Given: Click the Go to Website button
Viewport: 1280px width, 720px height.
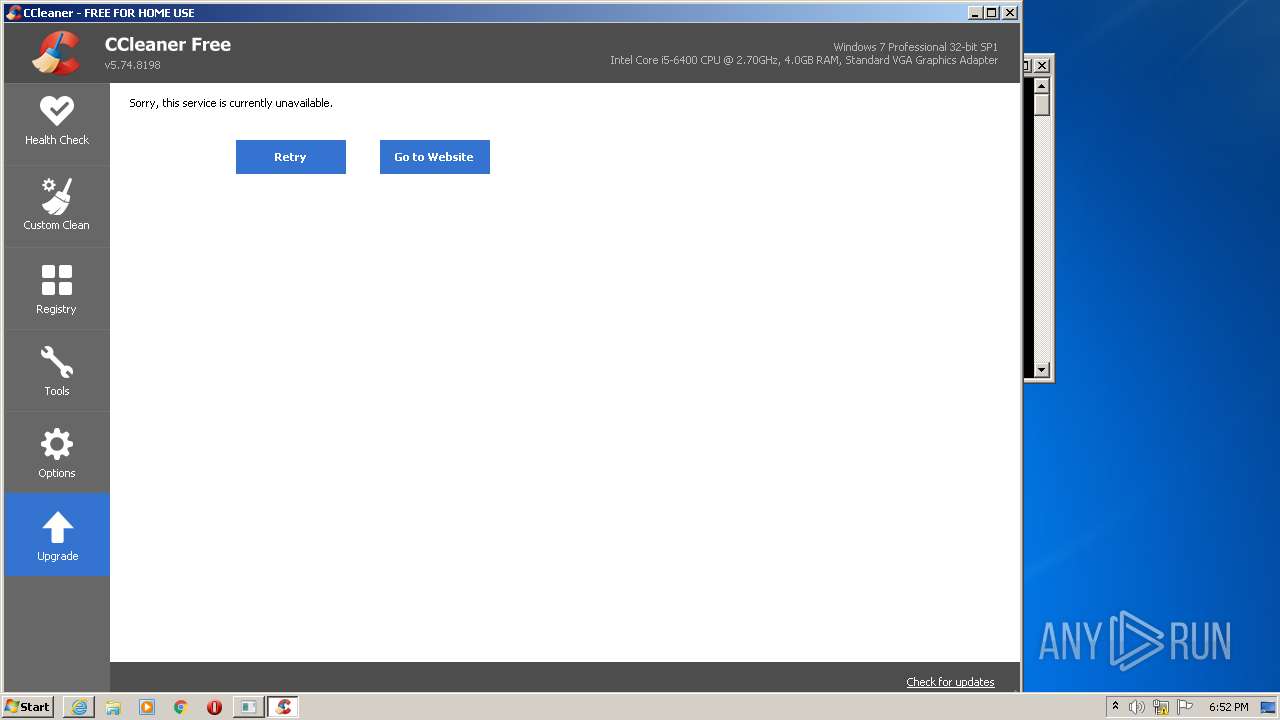Looking at the screenshot, I should coord(435,157).
